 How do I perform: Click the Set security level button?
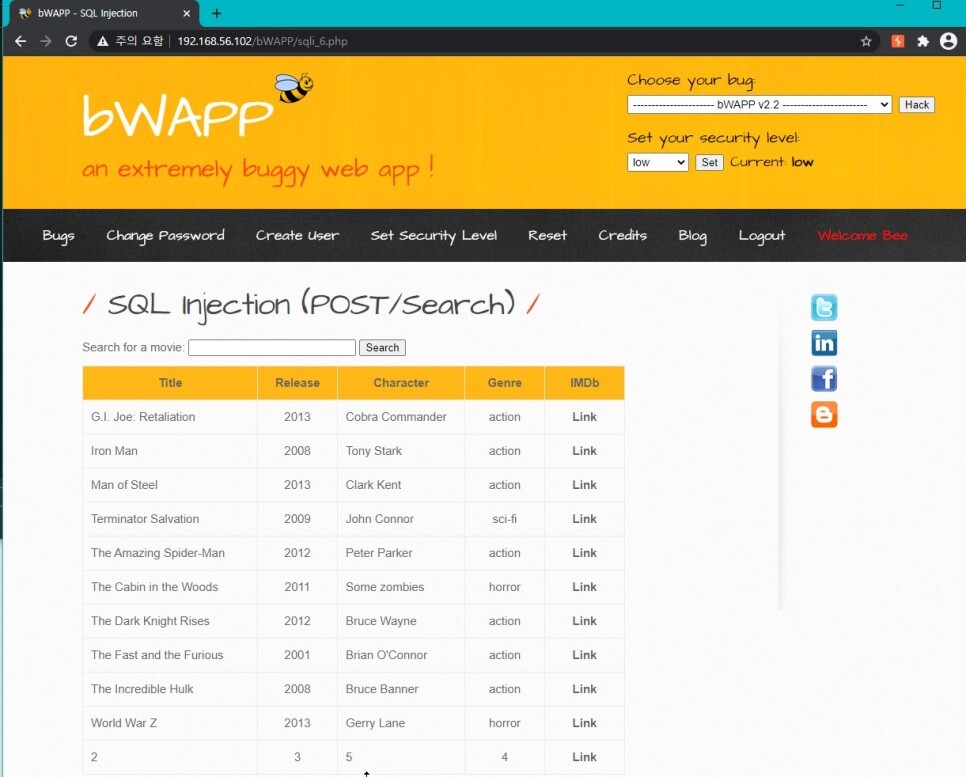click(709, 163)
